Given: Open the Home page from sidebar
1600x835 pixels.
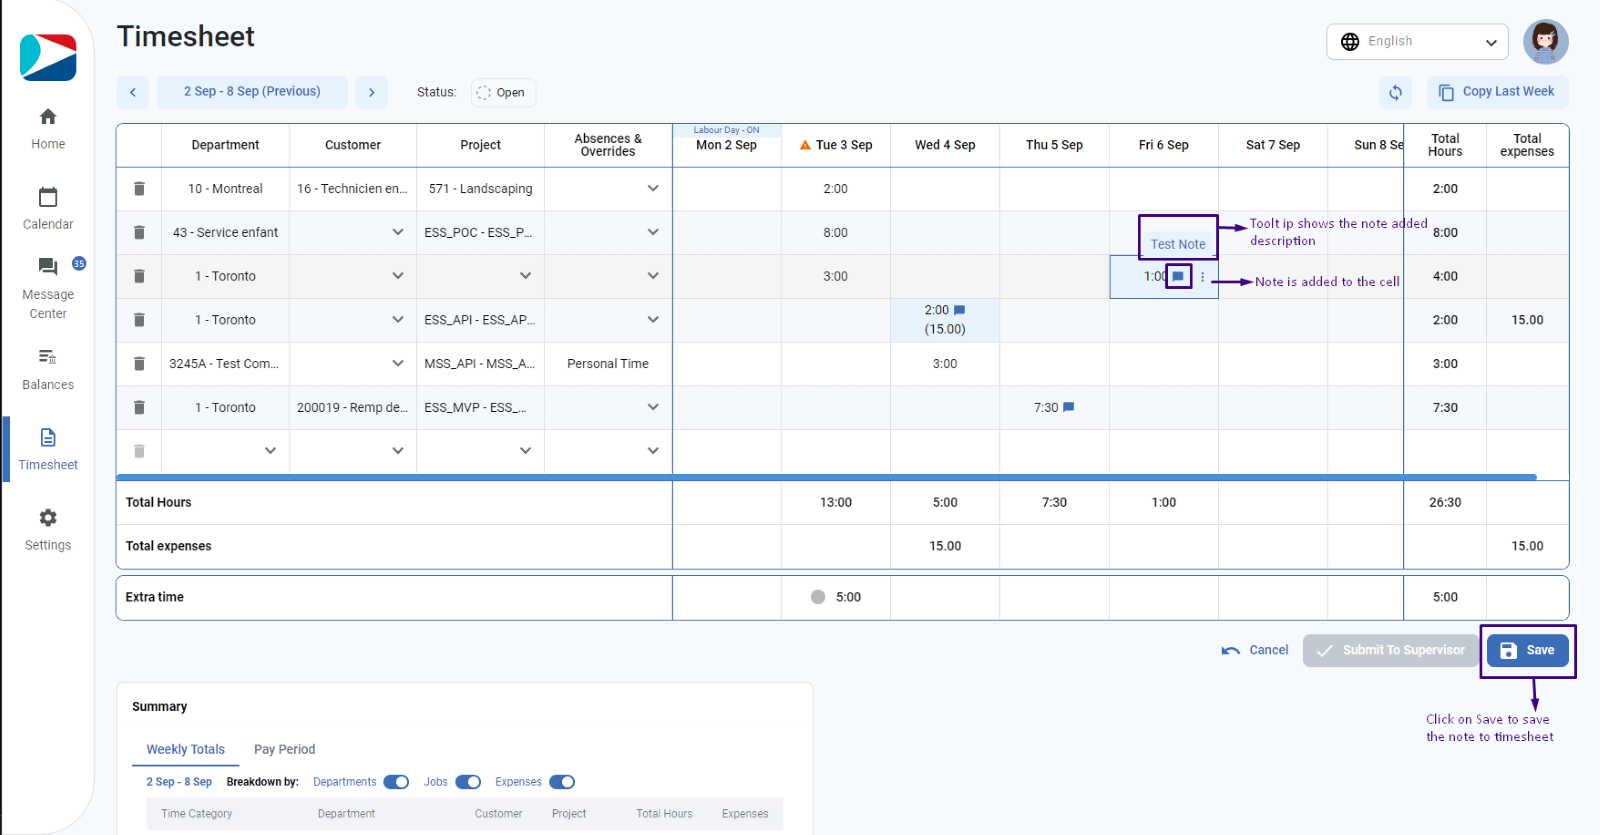Looking at the screenshot, I should tap(48, 129).
